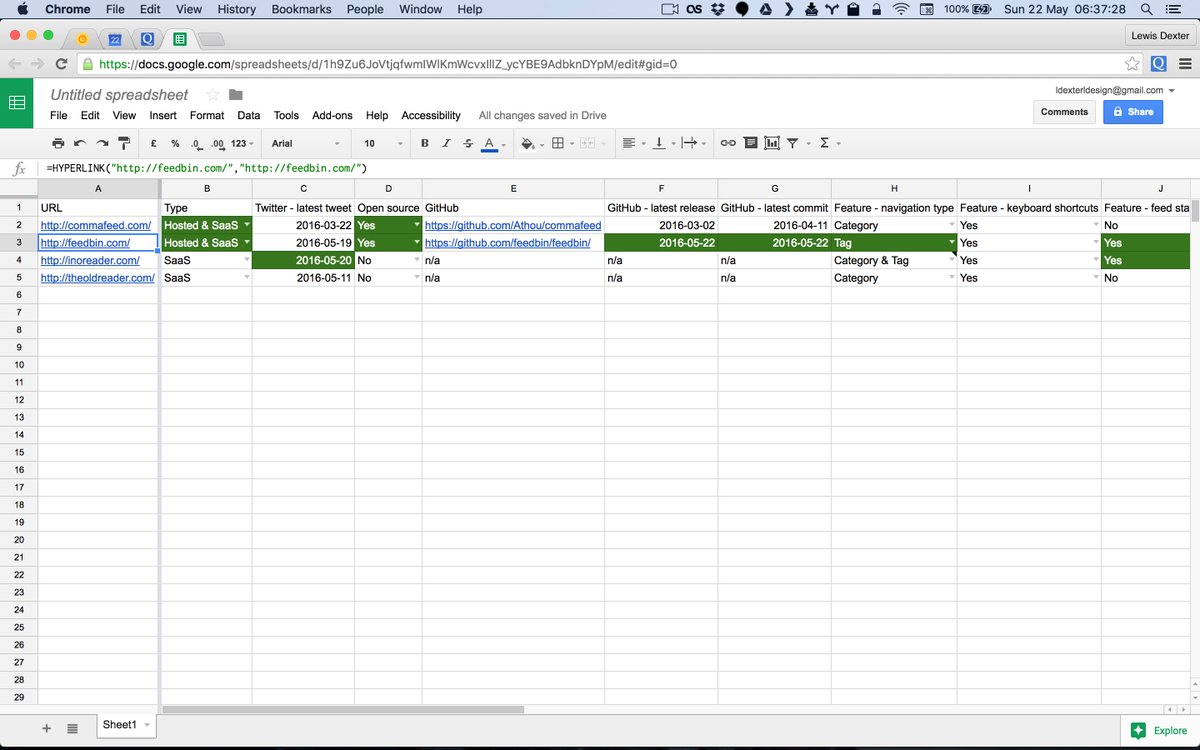The height and width of the screenshot is (750, 1200).
Task: Star the Untitled spreadsheet
Action: [212, 95]
